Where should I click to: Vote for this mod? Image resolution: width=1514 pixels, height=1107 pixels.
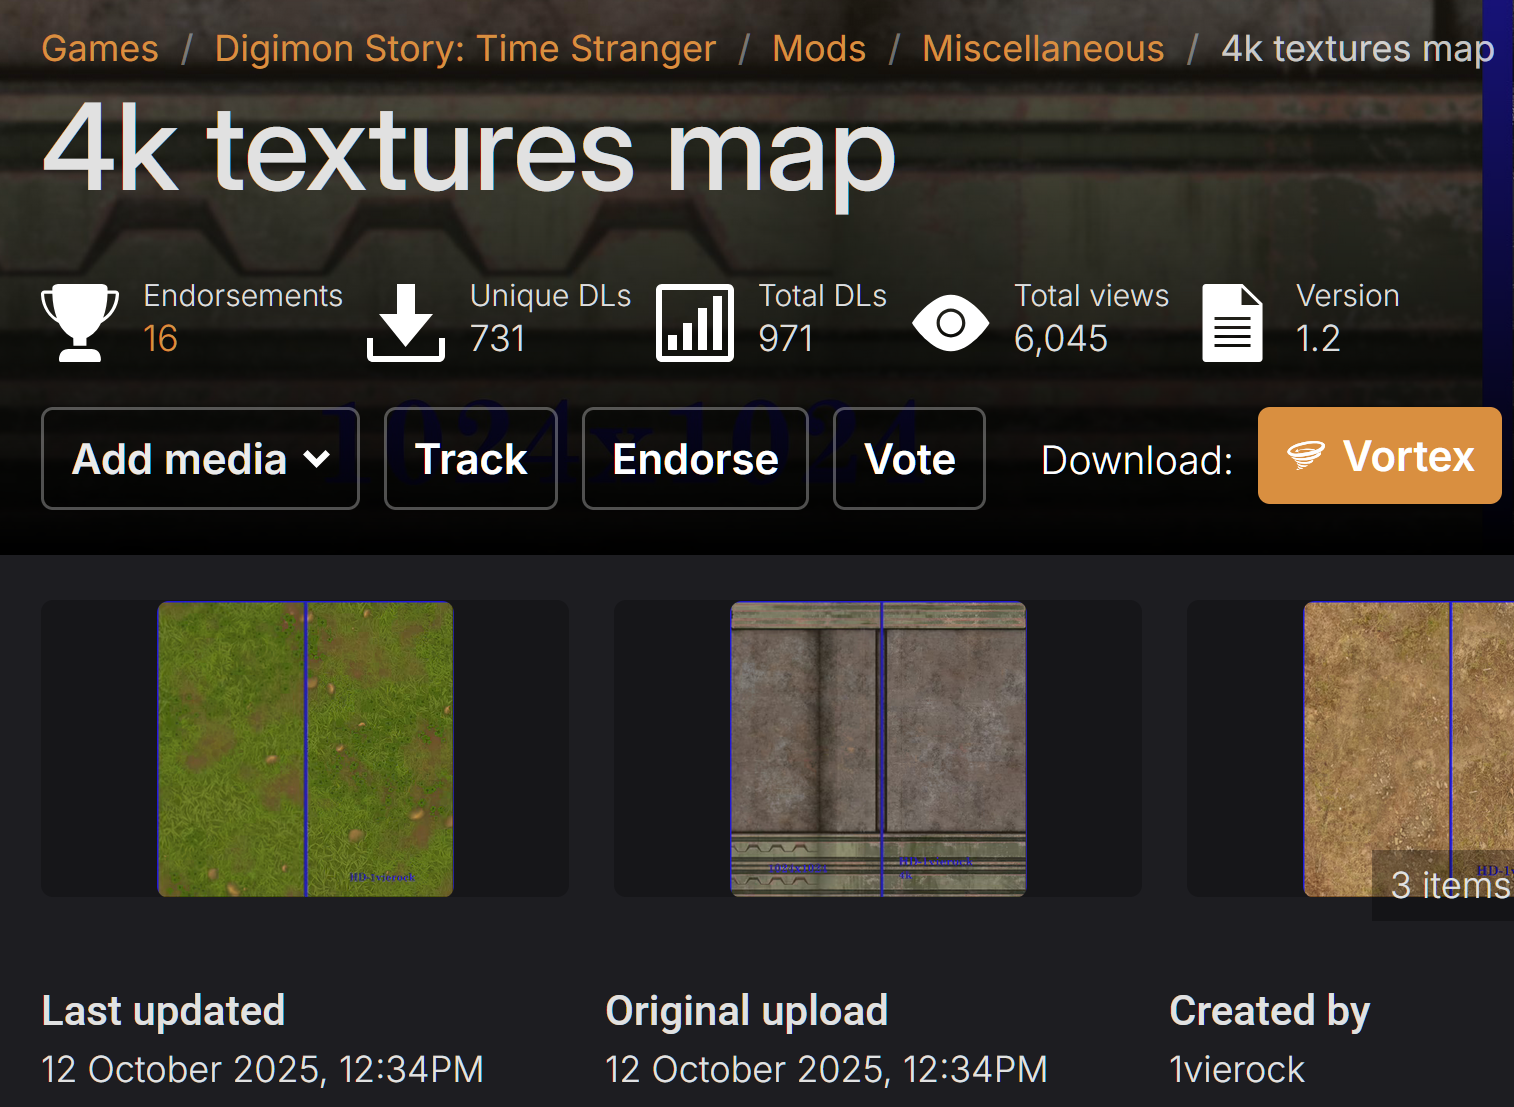909,459
